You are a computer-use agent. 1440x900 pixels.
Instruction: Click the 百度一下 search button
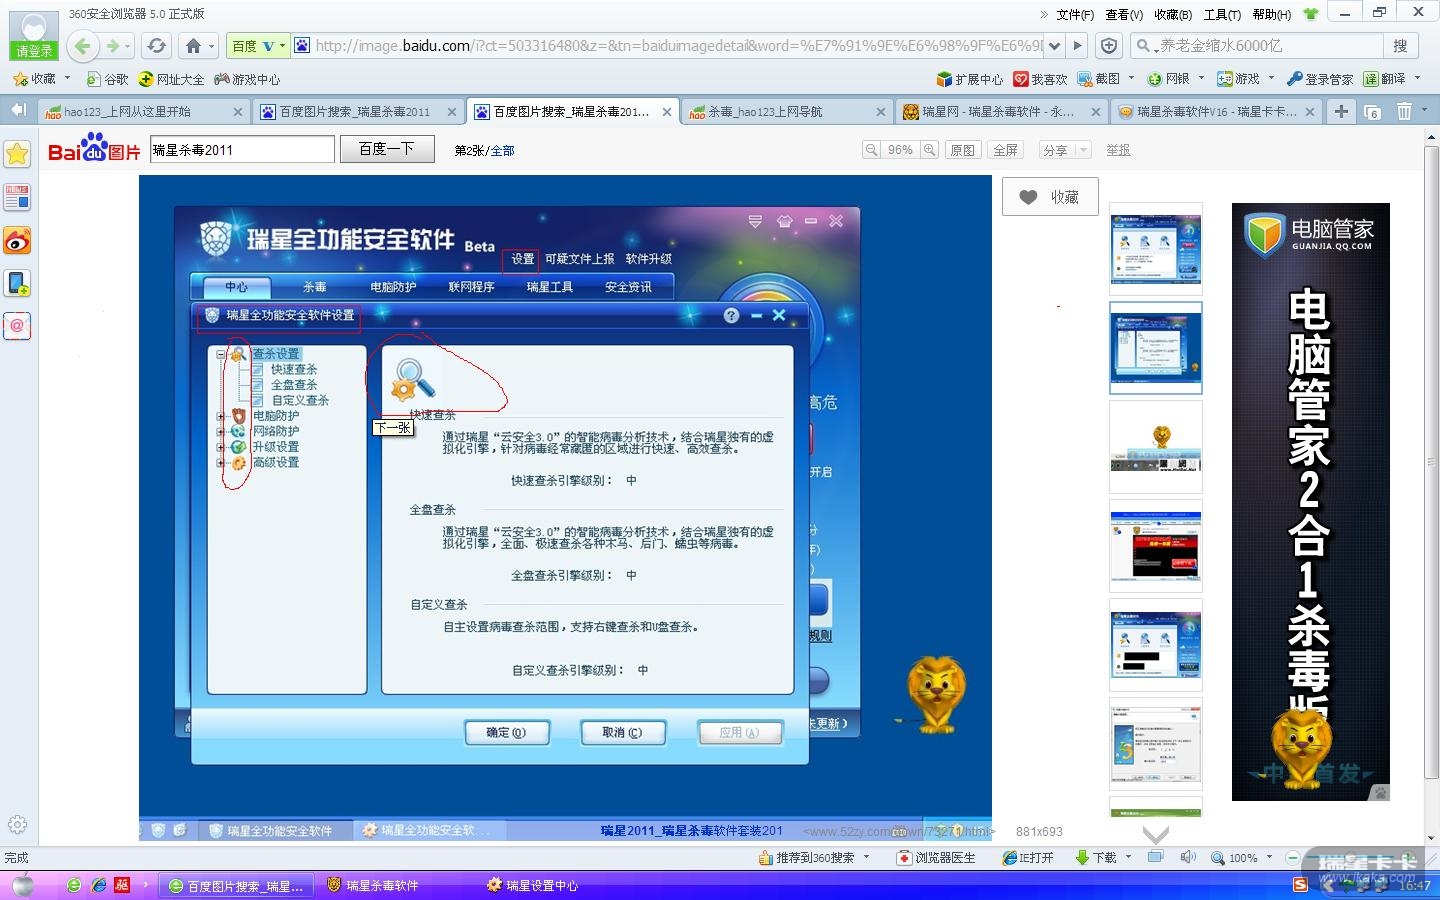click(387, 149)
